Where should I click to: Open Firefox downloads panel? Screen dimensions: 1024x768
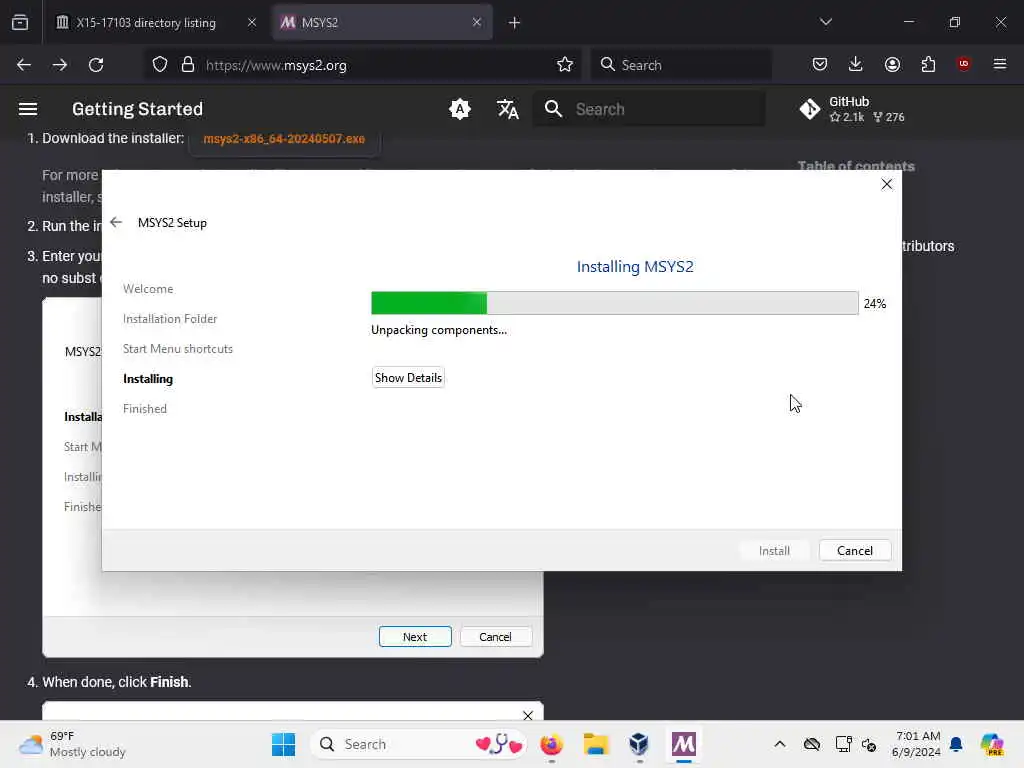coord(856,64)
